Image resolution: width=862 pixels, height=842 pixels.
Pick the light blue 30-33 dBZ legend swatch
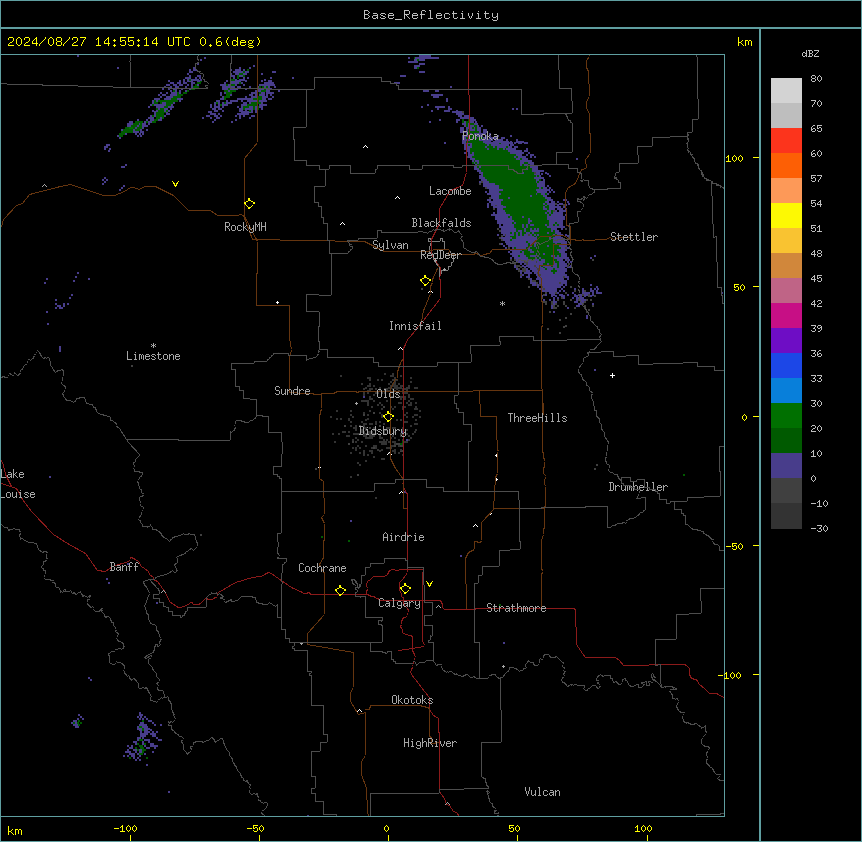click(x=786, y=391)
